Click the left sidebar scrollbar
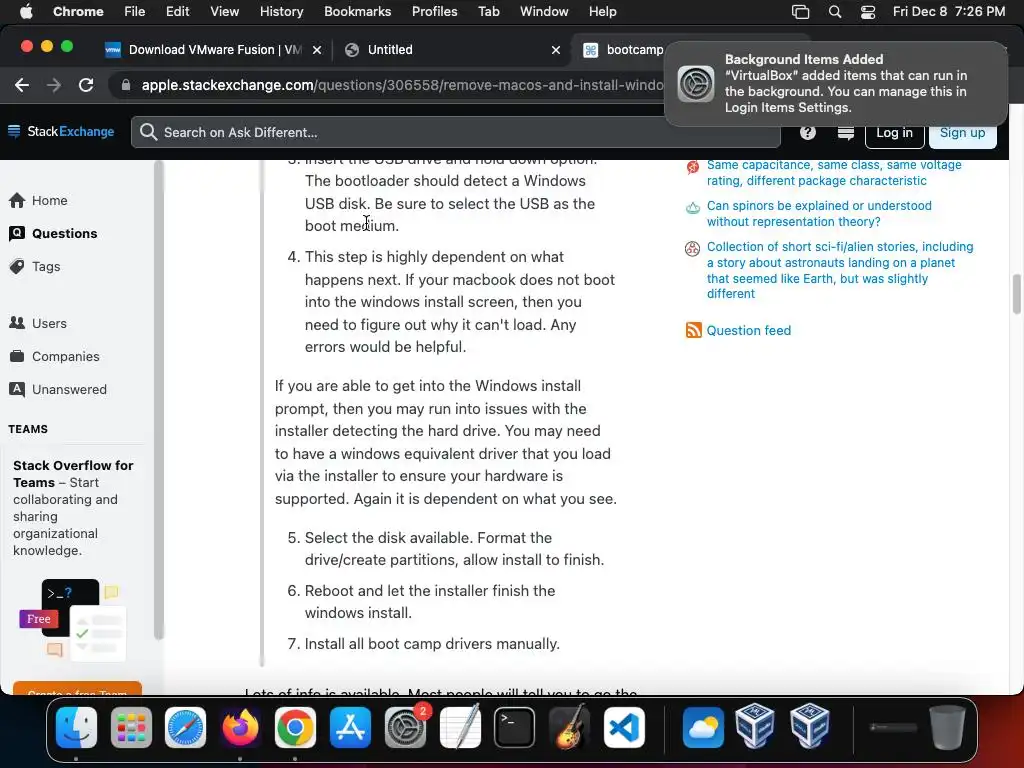 click(x=158, y=400)
